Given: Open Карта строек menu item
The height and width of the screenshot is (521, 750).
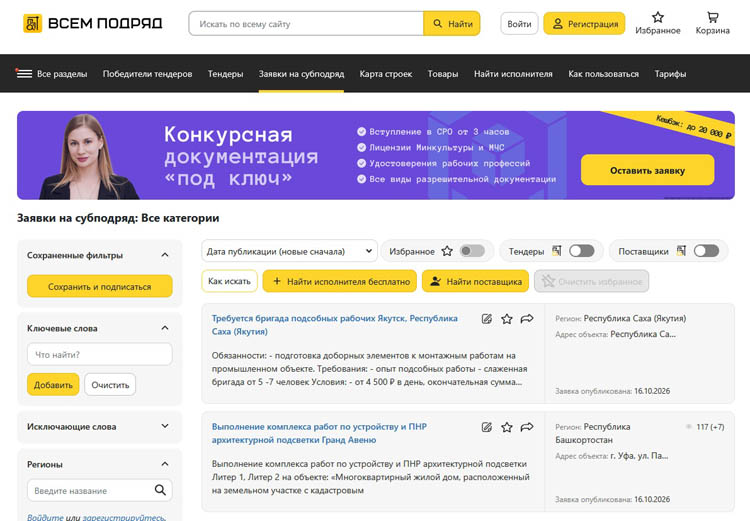Looking at the screenshot, I should click(x=386, y=74).
